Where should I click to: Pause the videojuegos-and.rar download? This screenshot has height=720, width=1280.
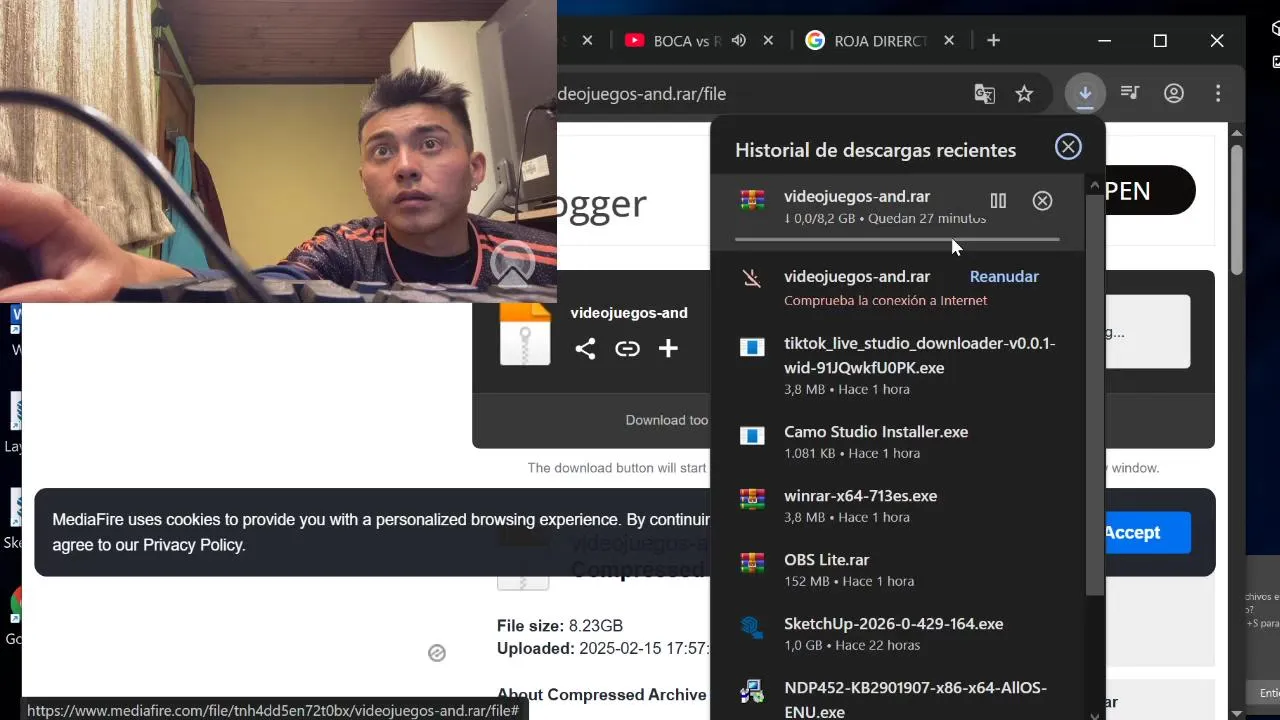click(x=998, y=201)
